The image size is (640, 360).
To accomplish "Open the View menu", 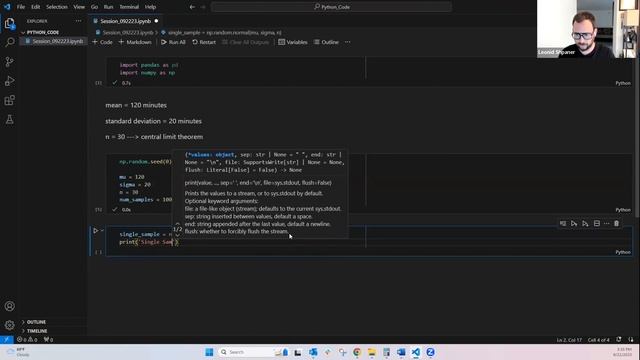I will [x=79, y=7].
